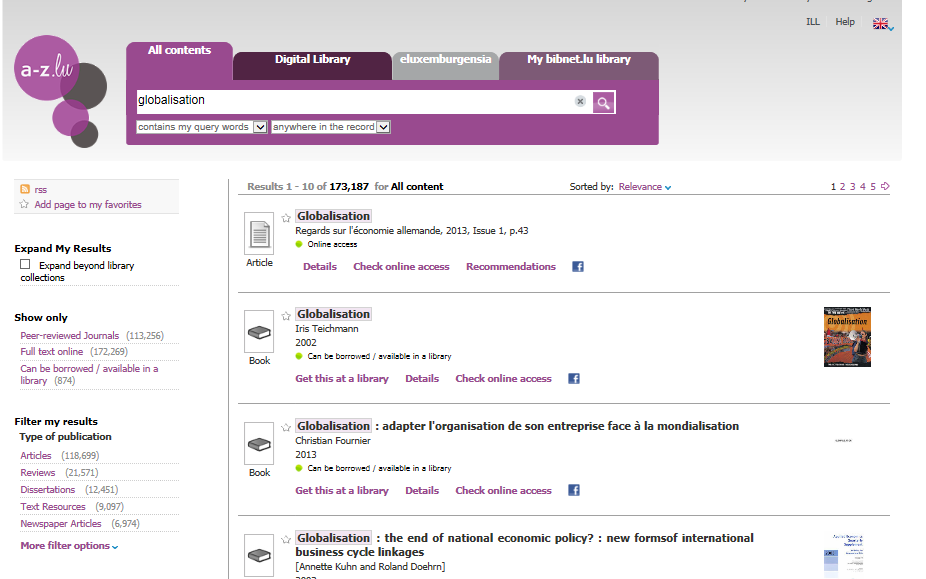Open the Sorted by Relevance dropdown
Viewport: 926px width, 579px height.
pyautogui.click(x=645, y=187)
